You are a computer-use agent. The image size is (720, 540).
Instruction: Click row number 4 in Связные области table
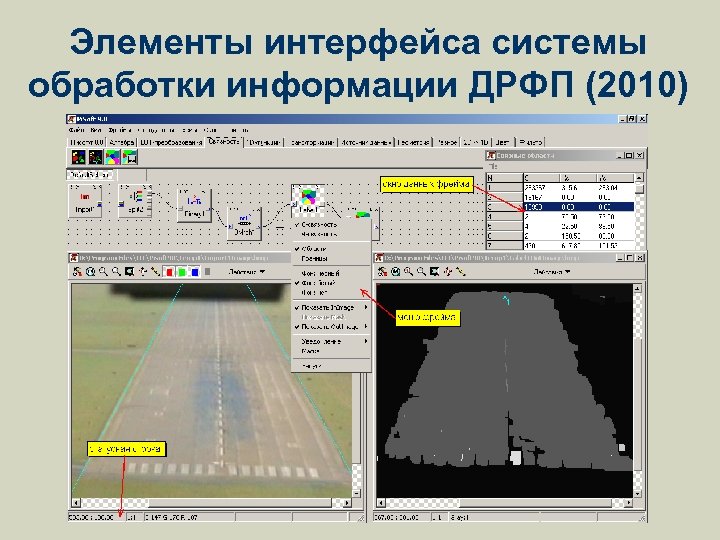point(505,216)
